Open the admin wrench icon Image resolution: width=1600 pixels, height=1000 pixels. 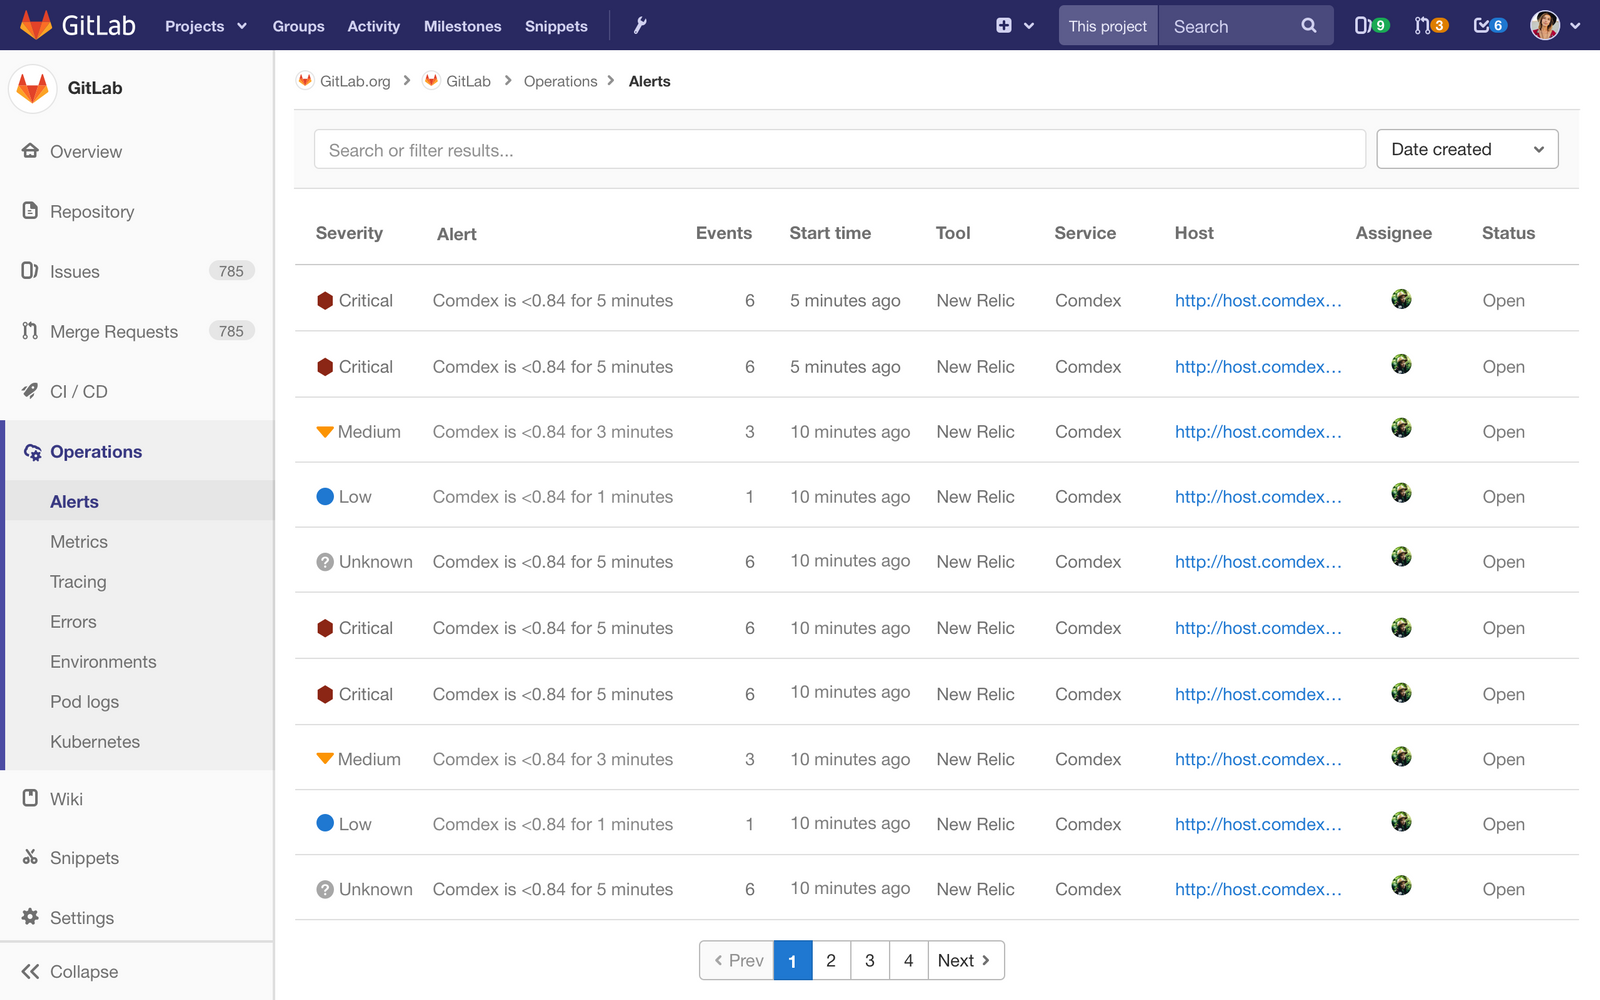click(x=640, y=26)
